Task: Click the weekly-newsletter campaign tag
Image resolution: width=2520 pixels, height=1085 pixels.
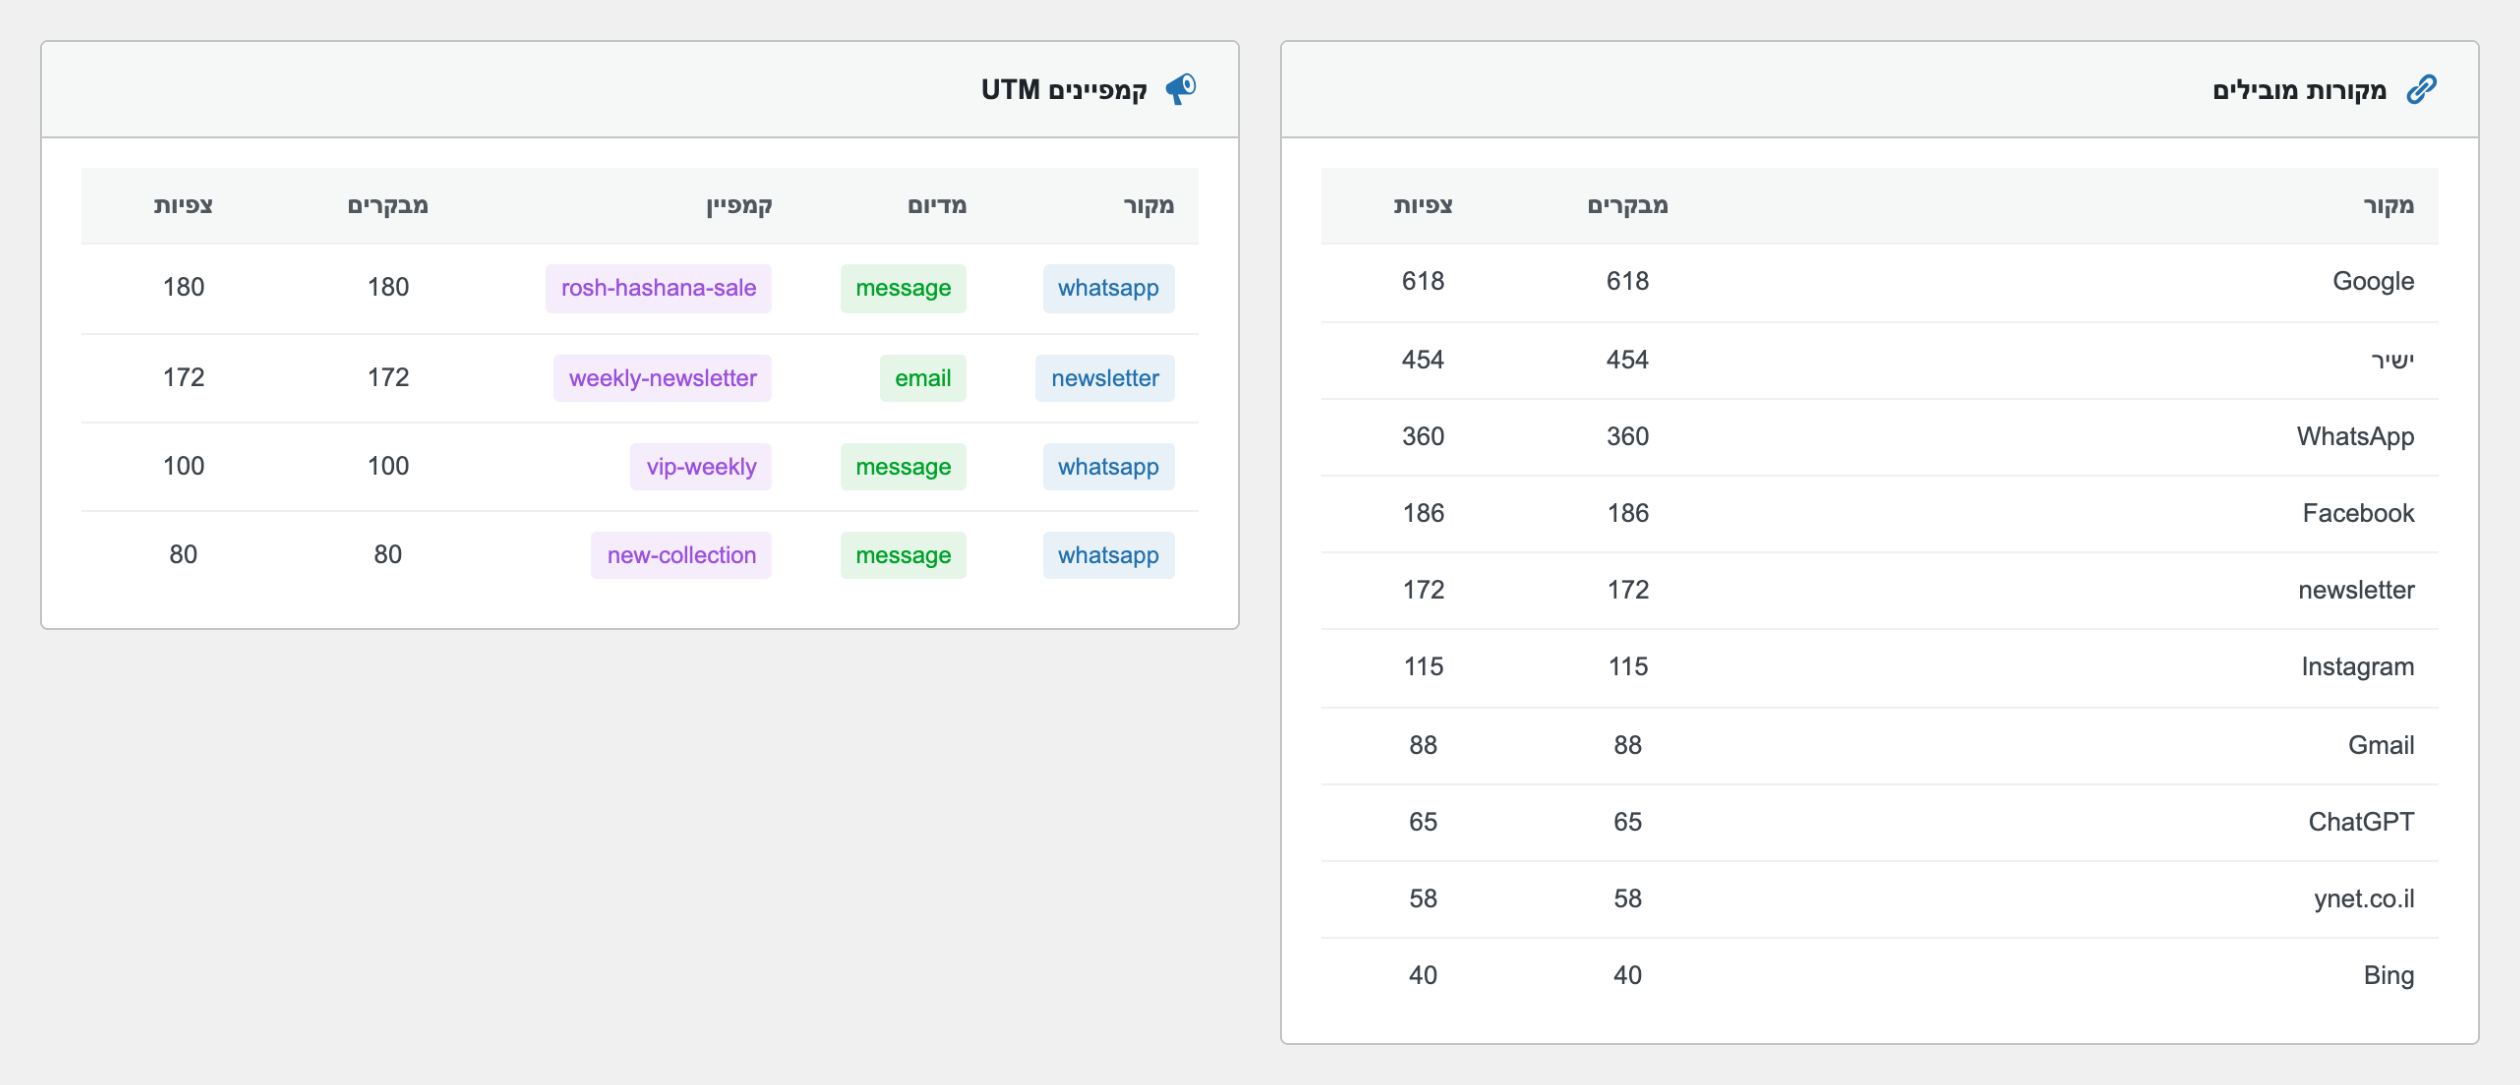Action: 662,378
